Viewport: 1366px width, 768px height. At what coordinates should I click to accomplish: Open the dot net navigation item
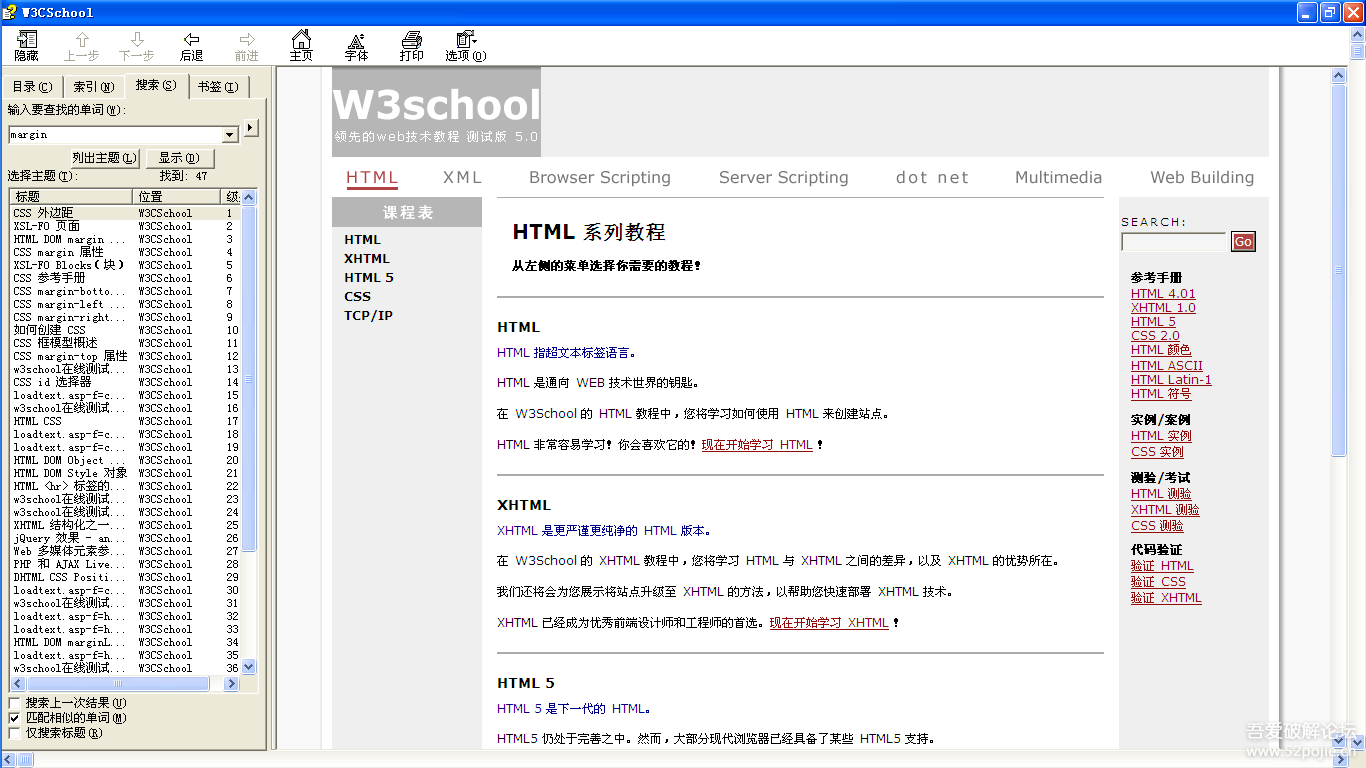932,177
